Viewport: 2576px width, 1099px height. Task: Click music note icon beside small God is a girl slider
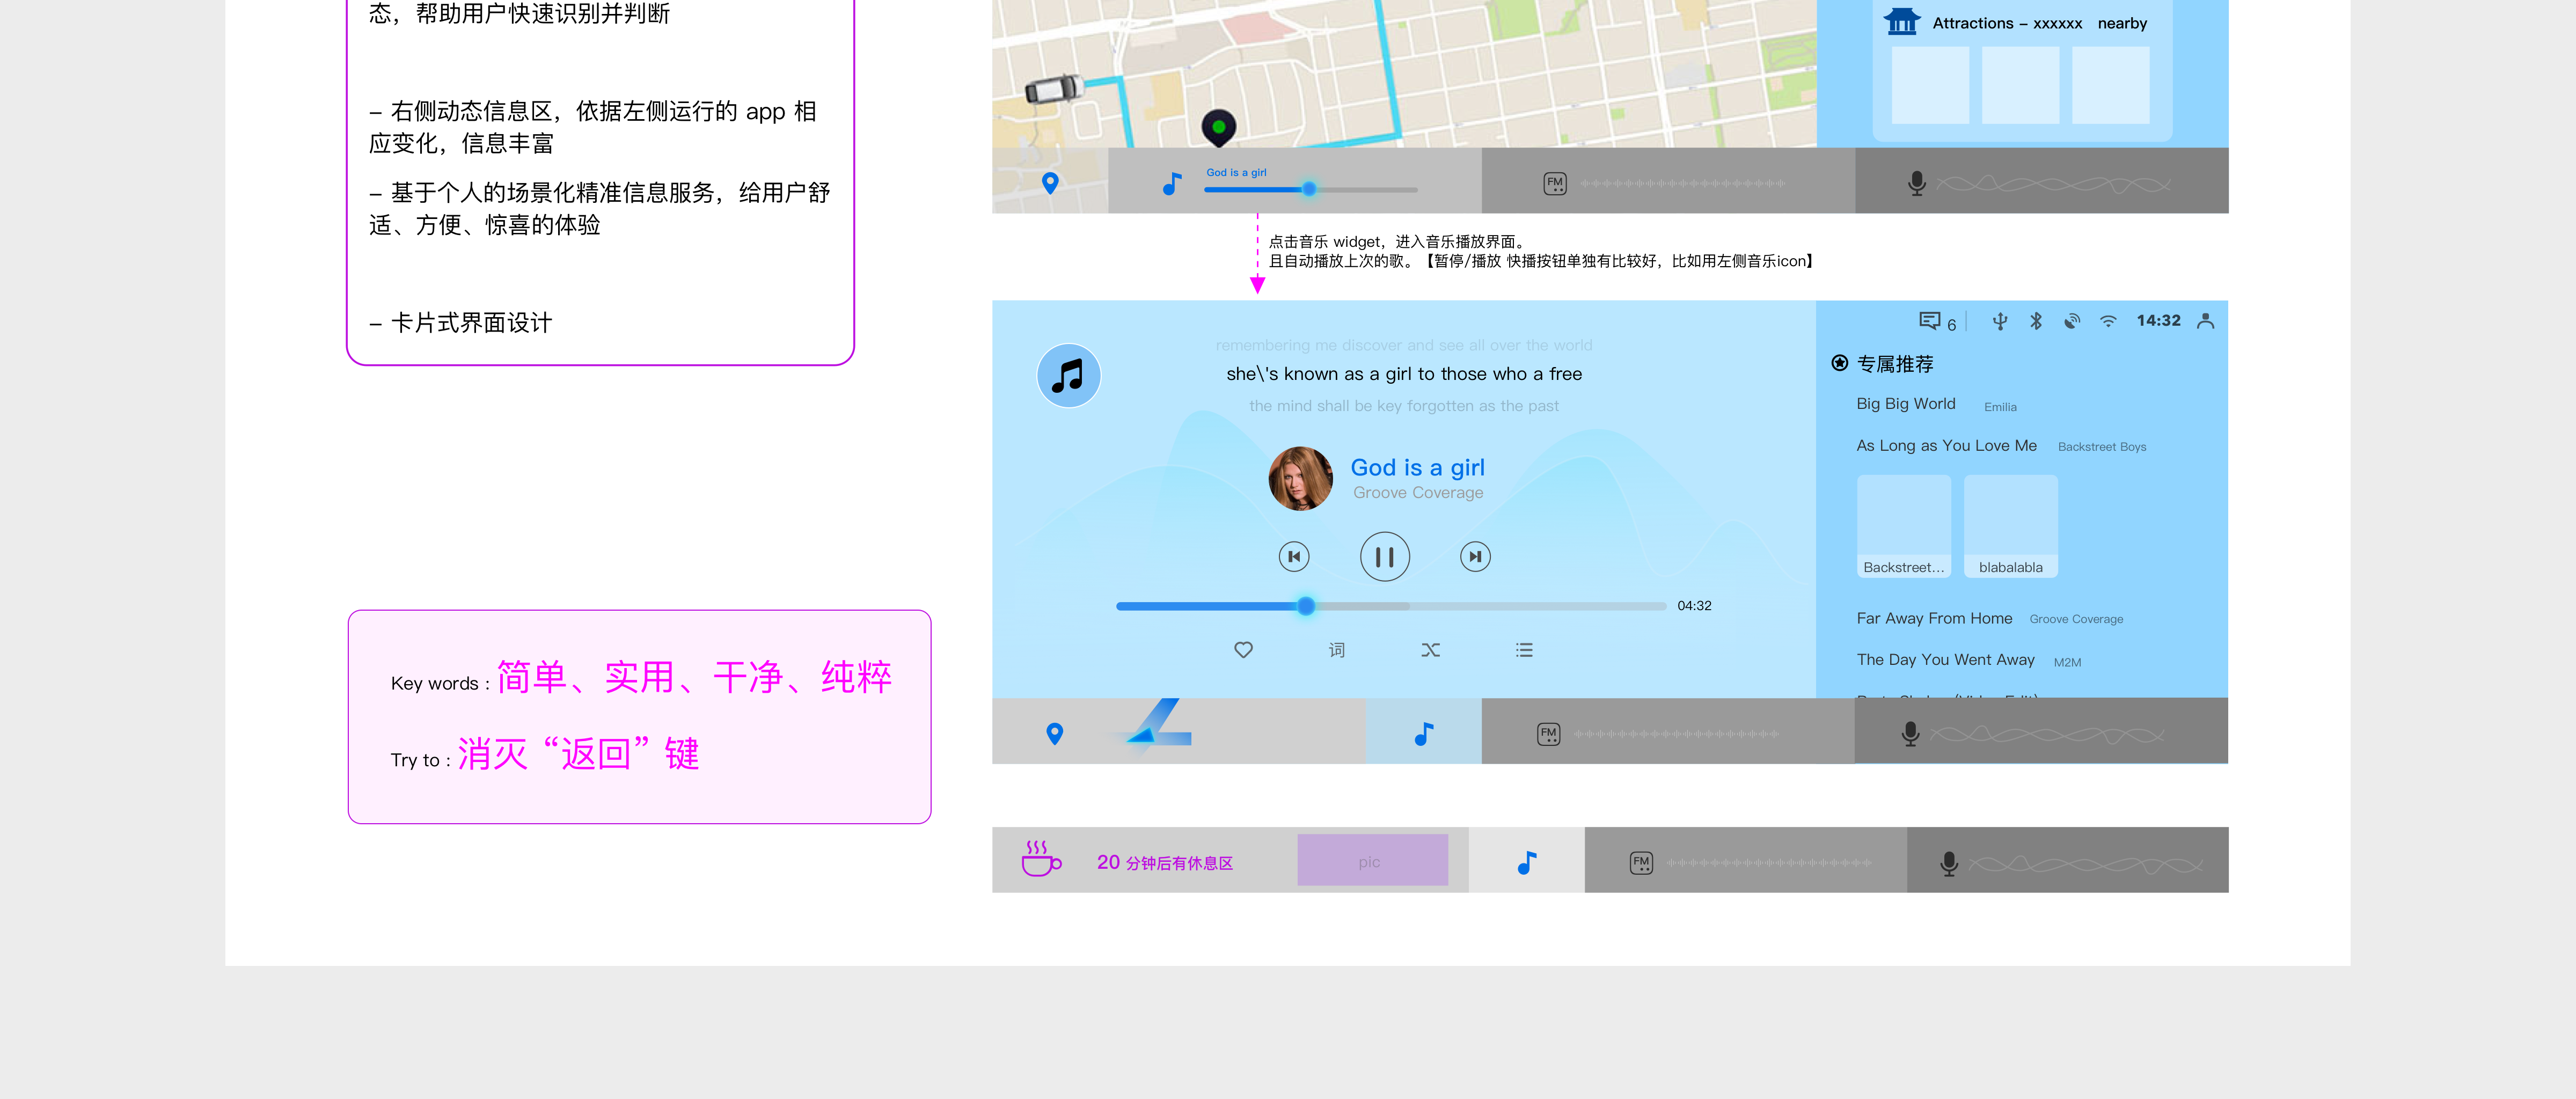(x=1172, y=184)
